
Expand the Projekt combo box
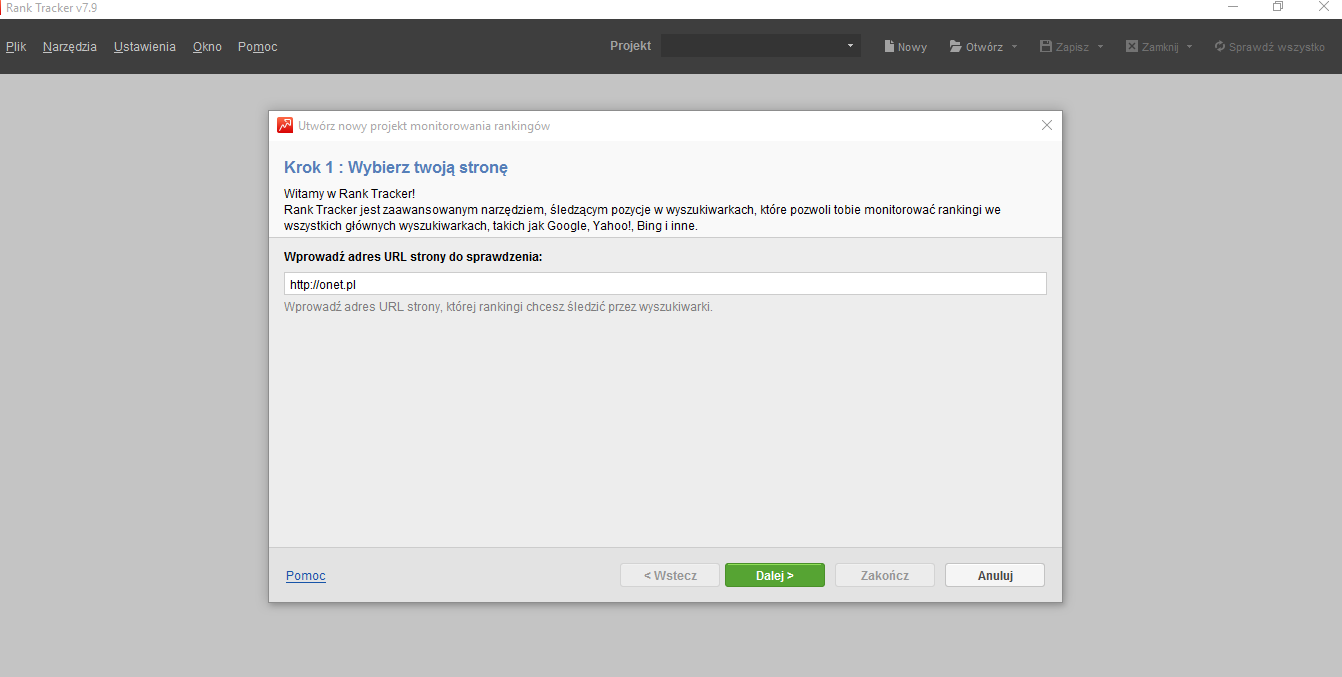click(850, 46)
